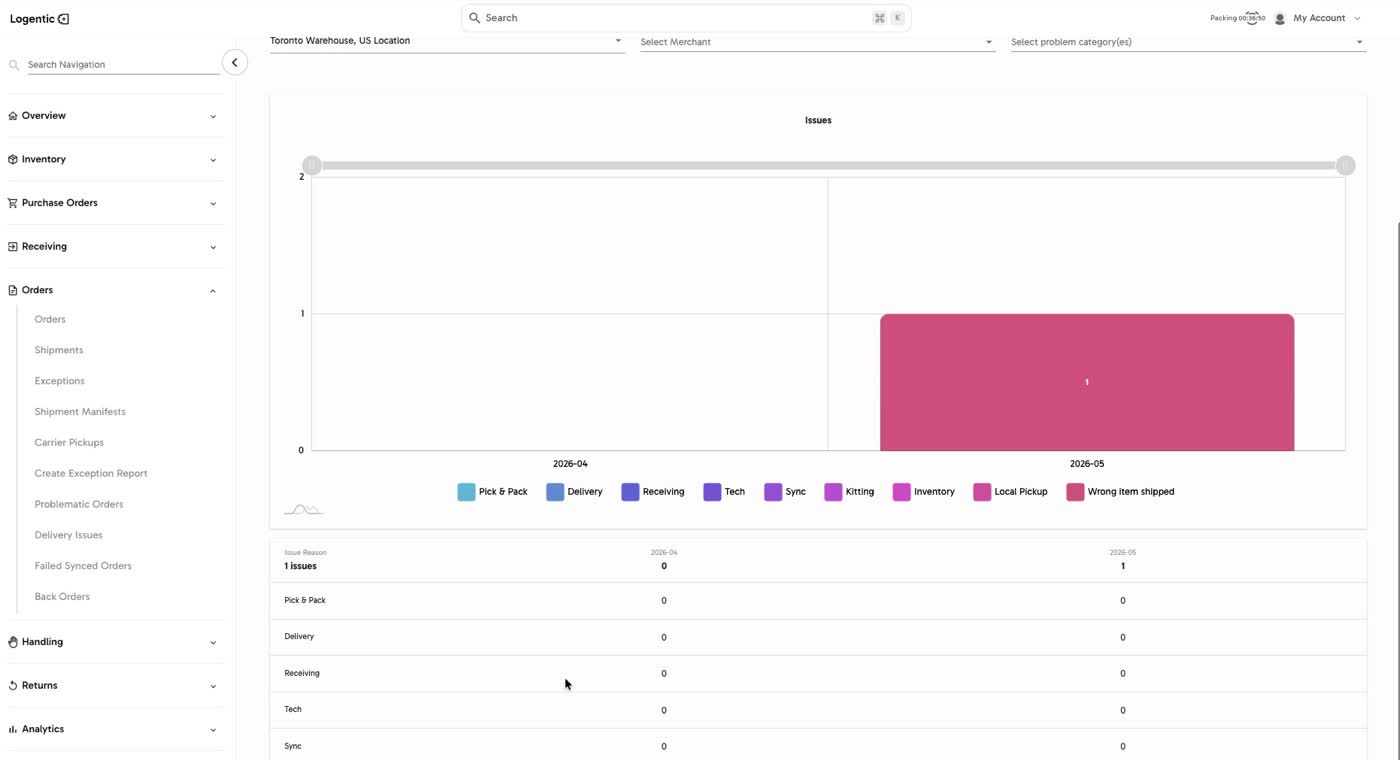The width and height of the screenshot is (1400, 760).
Task: Go to Back Orders page
Action: 62,597
